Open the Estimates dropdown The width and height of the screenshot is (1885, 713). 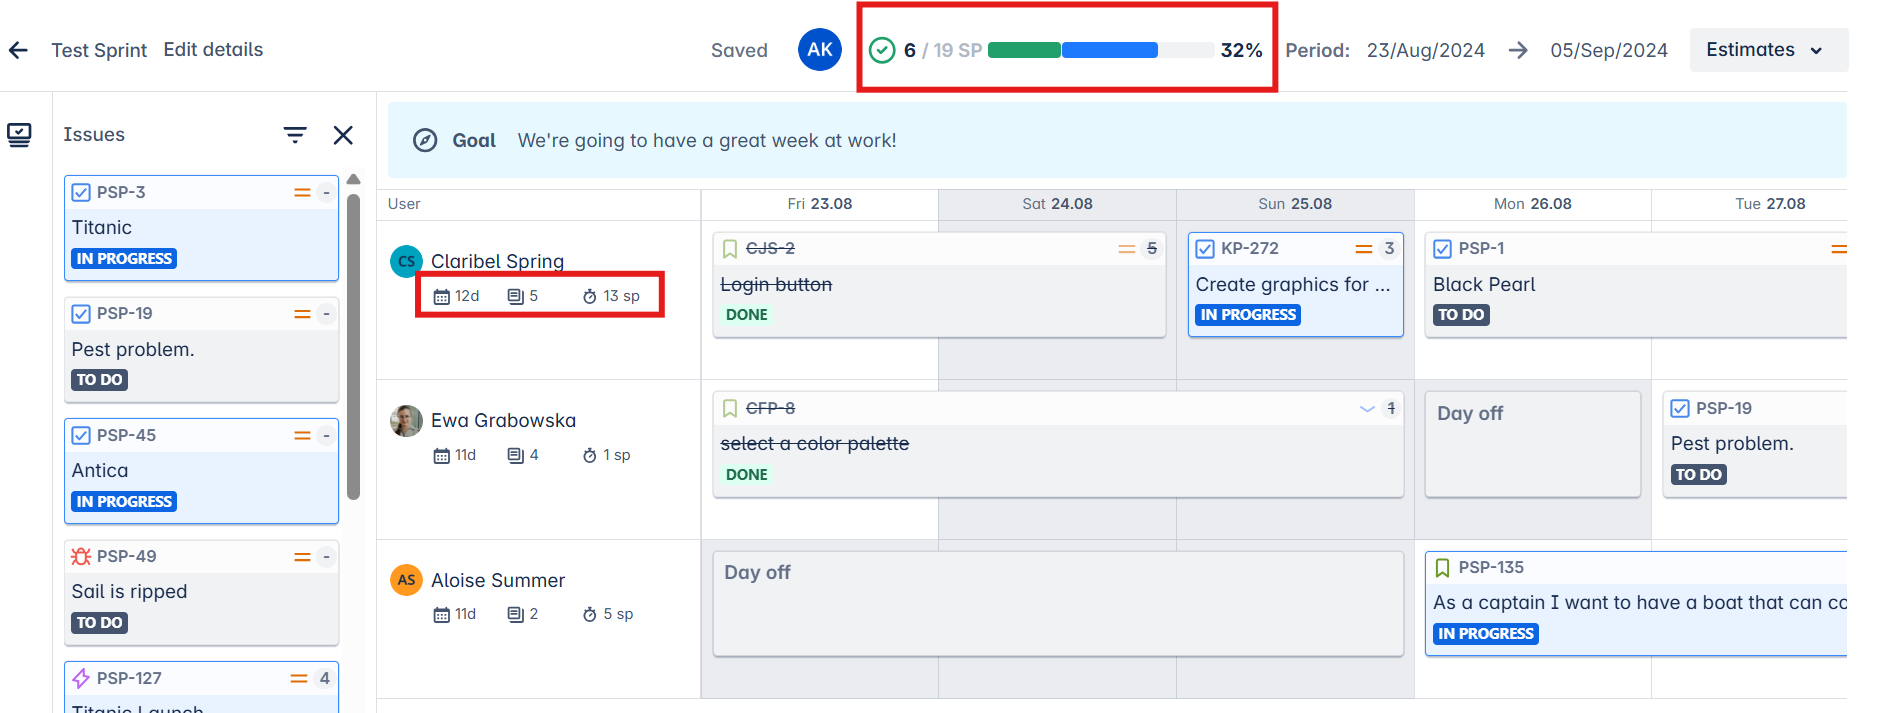[x=1768, y=50]
